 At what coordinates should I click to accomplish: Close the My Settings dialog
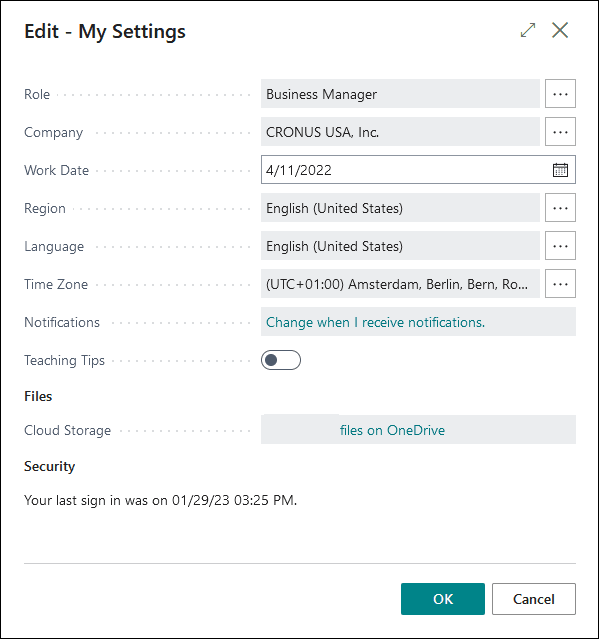[x=560, y=30]
